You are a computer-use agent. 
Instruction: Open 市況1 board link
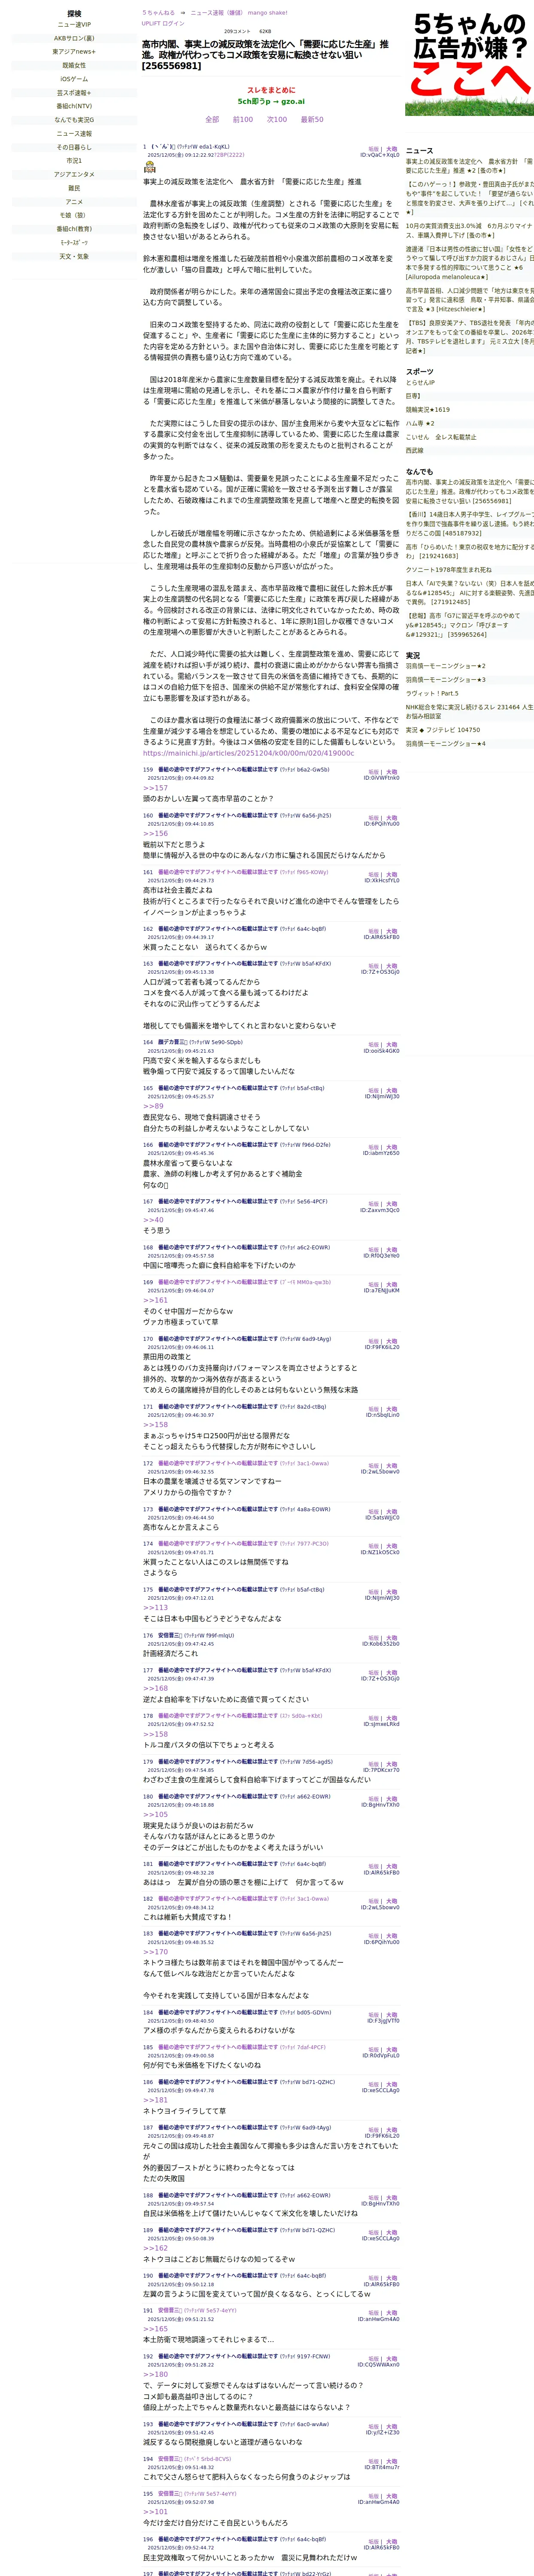point(74,160)
